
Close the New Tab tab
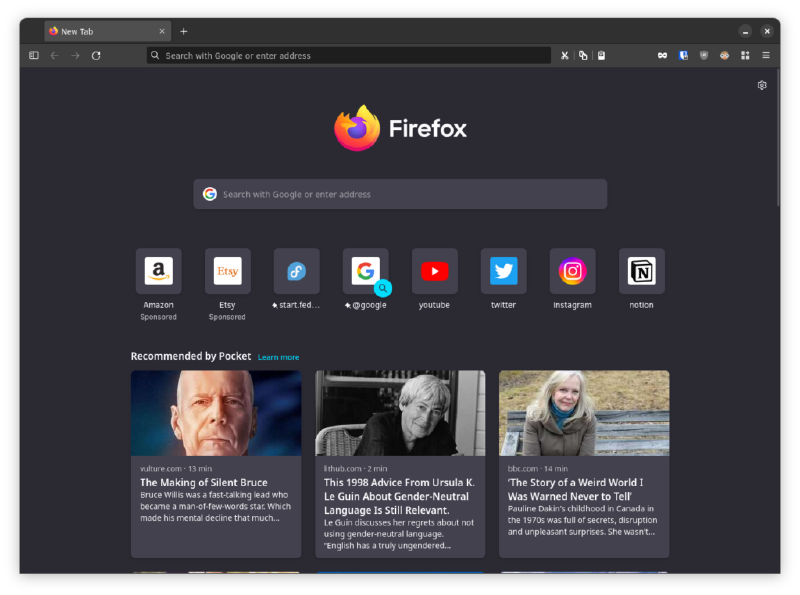pyautogui.click(x=162, y=32)
